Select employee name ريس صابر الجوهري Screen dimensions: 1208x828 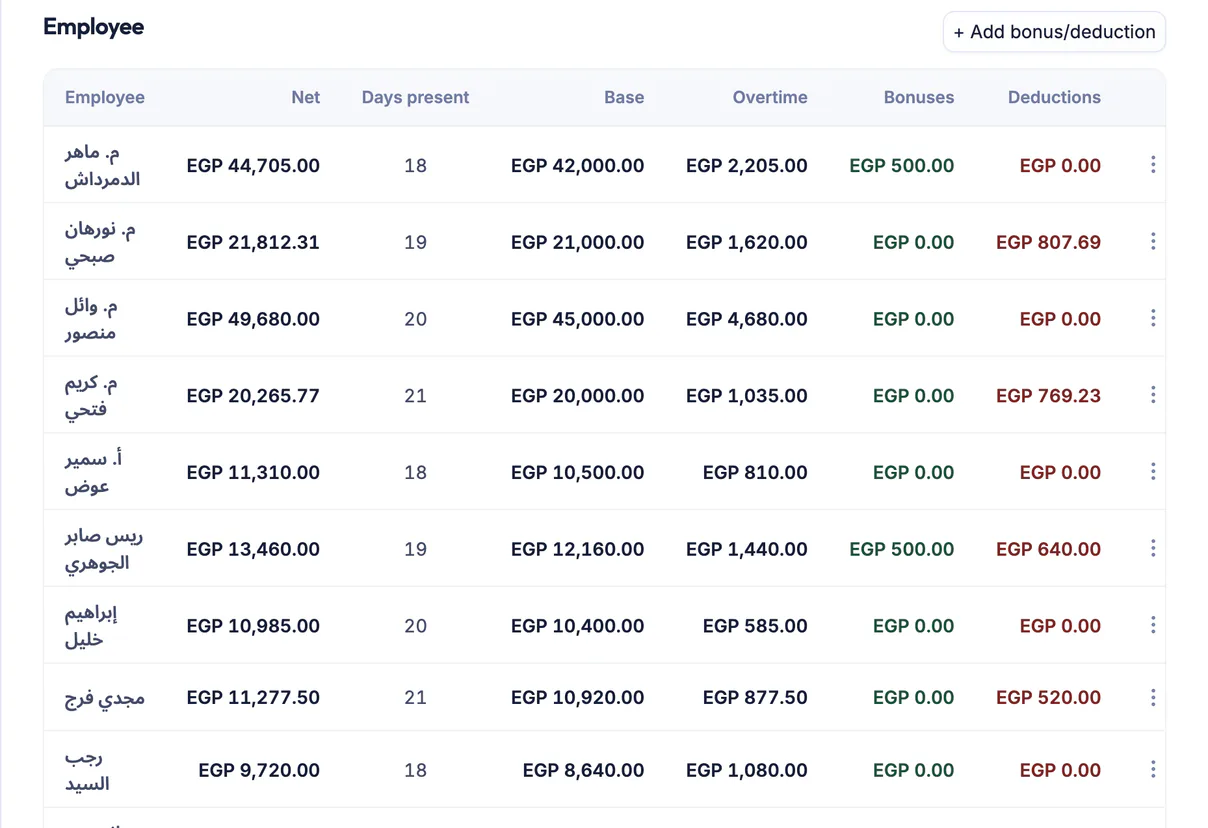(x=104, y=549)
